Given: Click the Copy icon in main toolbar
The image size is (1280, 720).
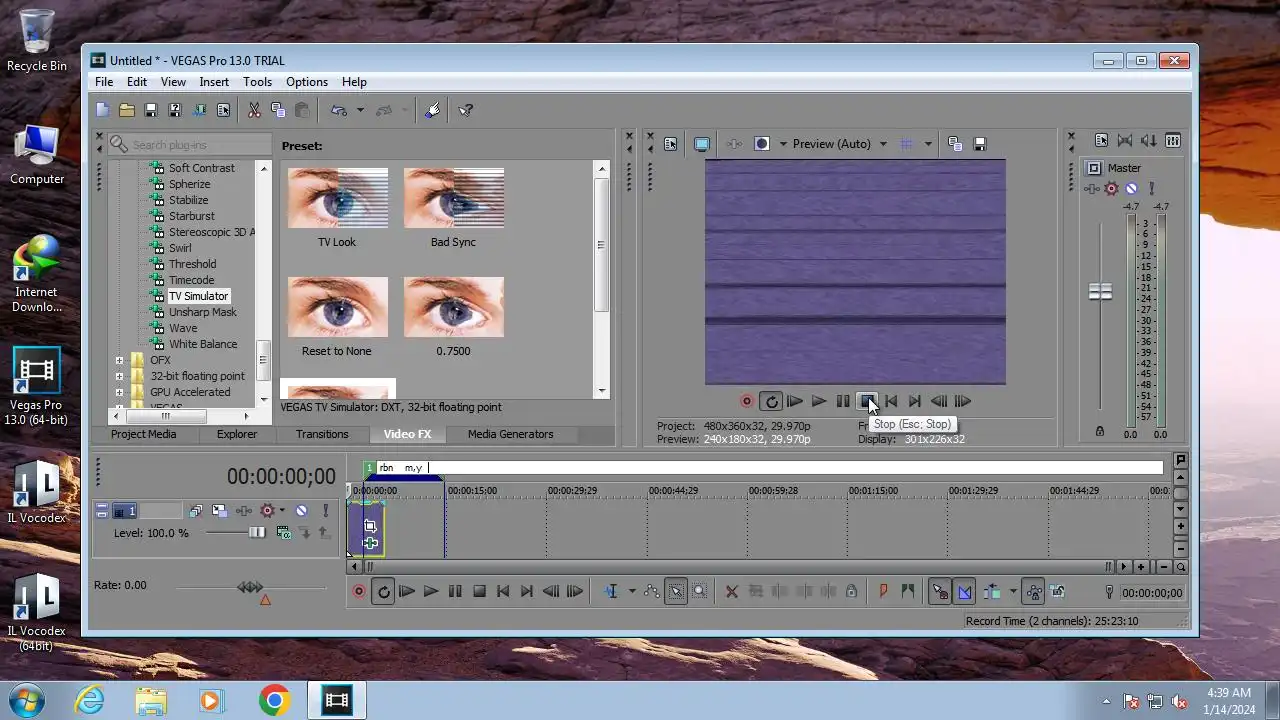Looking at the screenshot, I should point(278,110).
